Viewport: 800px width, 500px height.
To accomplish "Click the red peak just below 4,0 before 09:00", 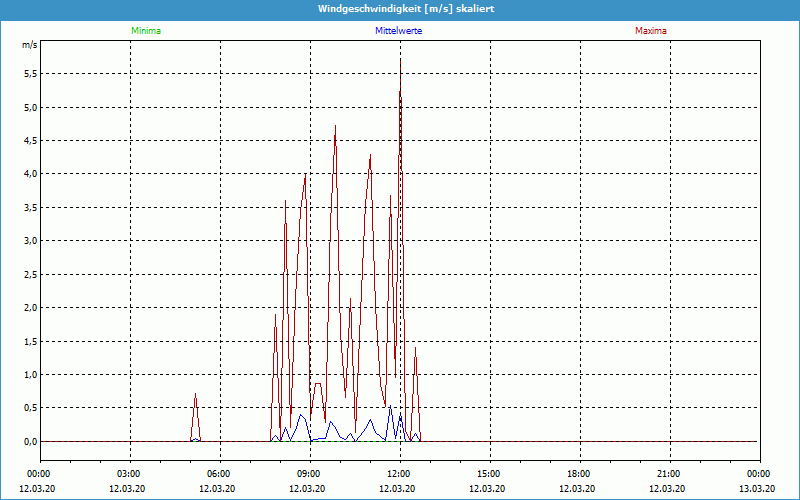I will pos(305,176).
